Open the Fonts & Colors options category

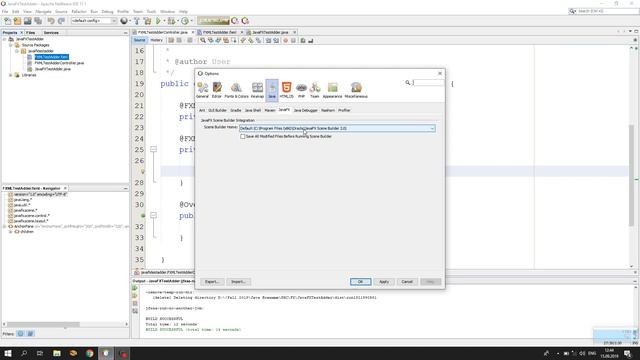point(236,90)
